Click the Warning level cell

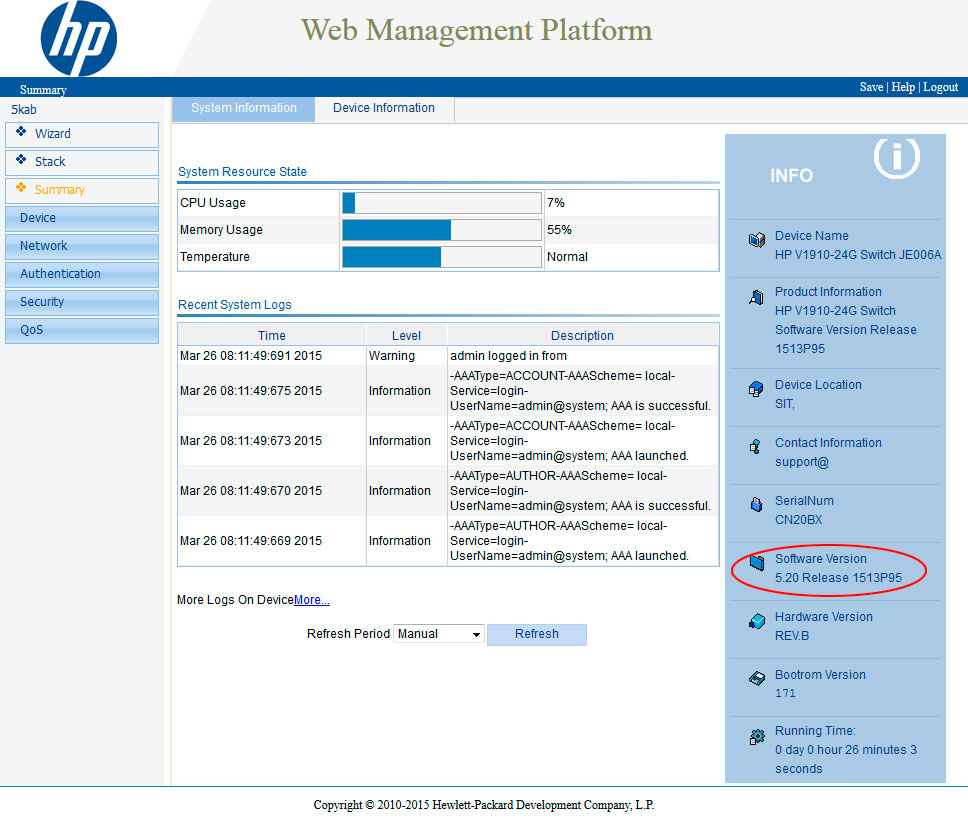click(x=392, y=356)
